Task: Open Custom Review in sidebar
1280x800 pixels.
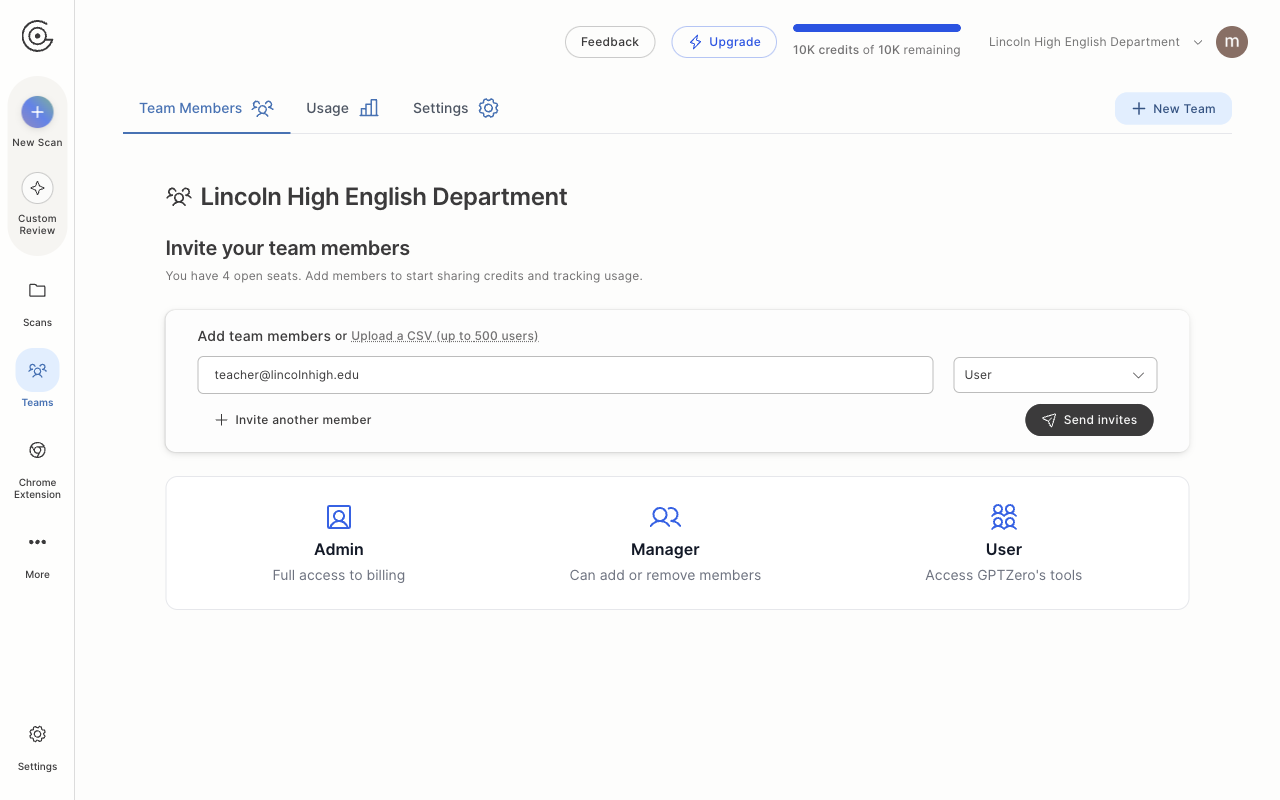Action: pos(37,204)
